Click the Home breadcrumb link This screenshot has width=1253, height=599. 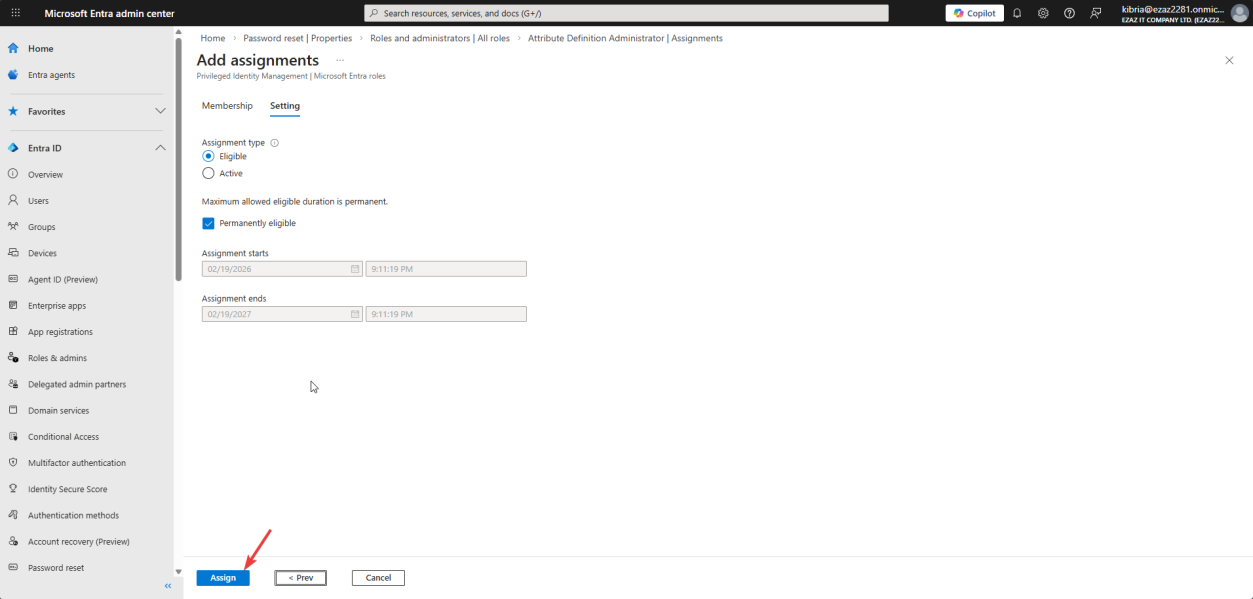click(212, 38)
